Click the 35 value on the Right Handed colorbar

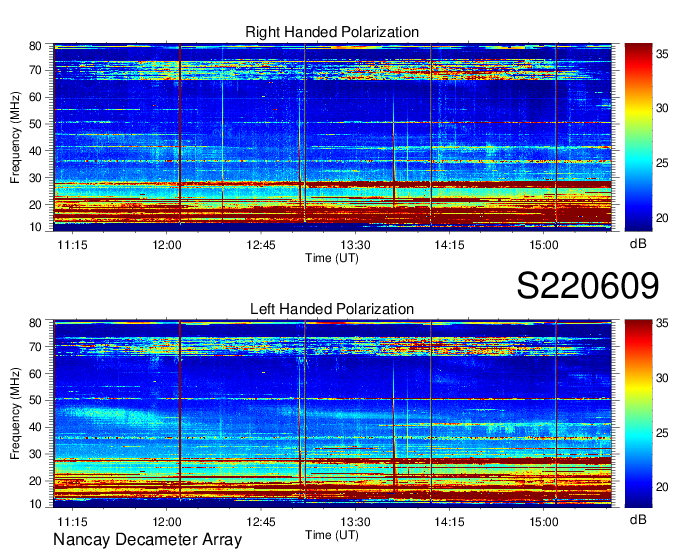[662, 54]
